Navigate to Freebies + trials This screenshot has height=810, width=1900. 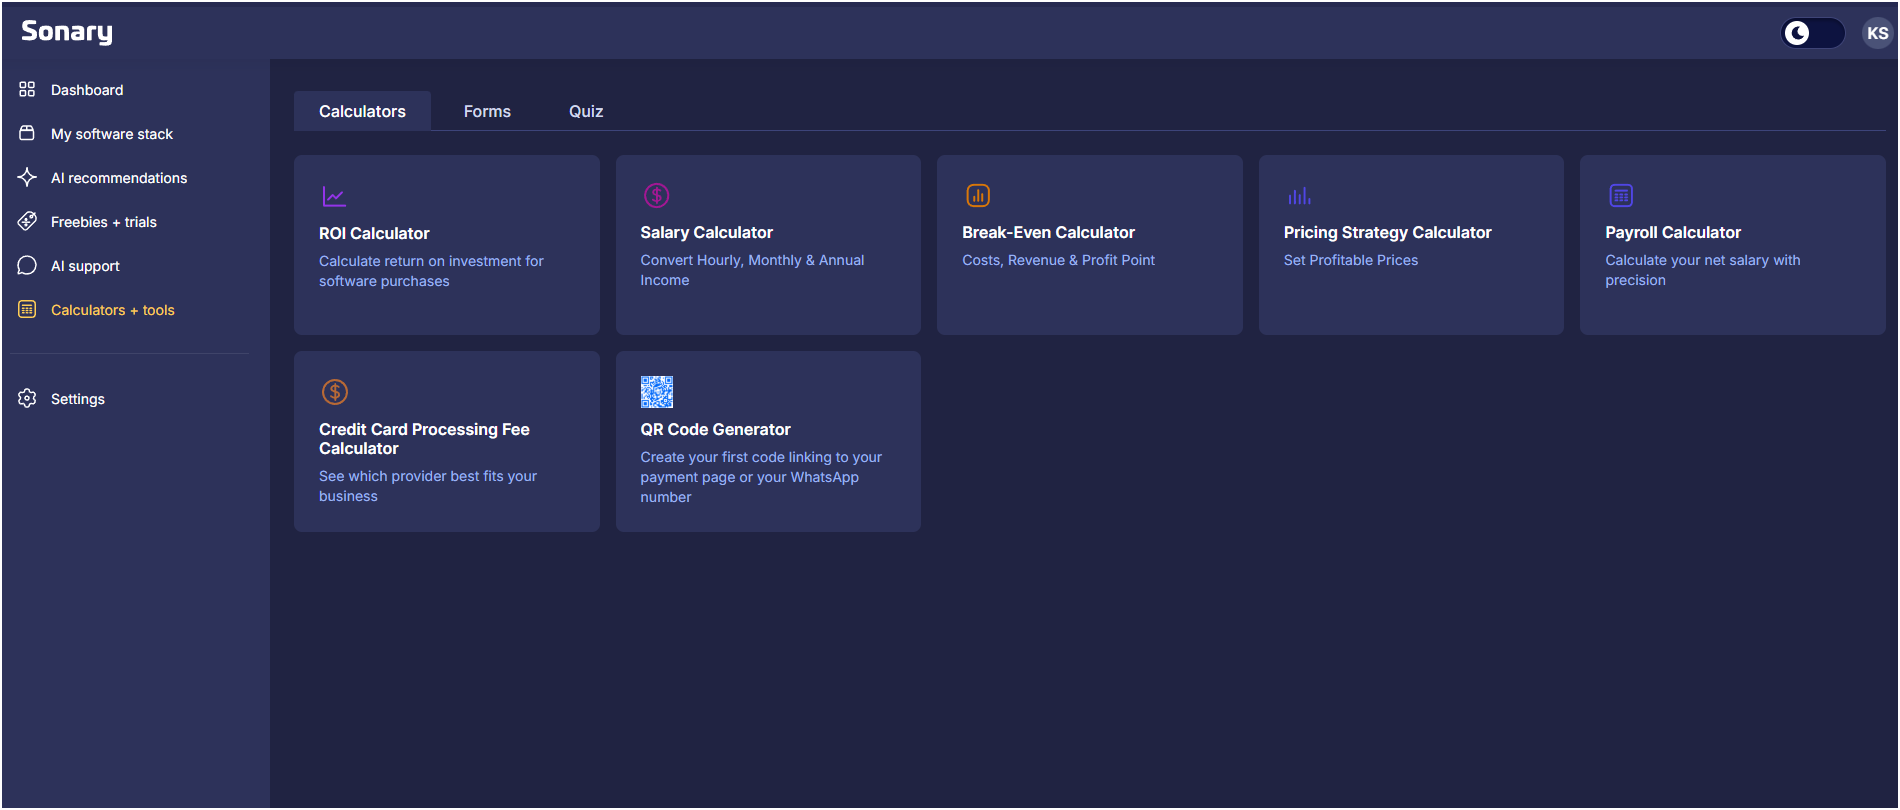pyautogui.click(x=103, y=222)
